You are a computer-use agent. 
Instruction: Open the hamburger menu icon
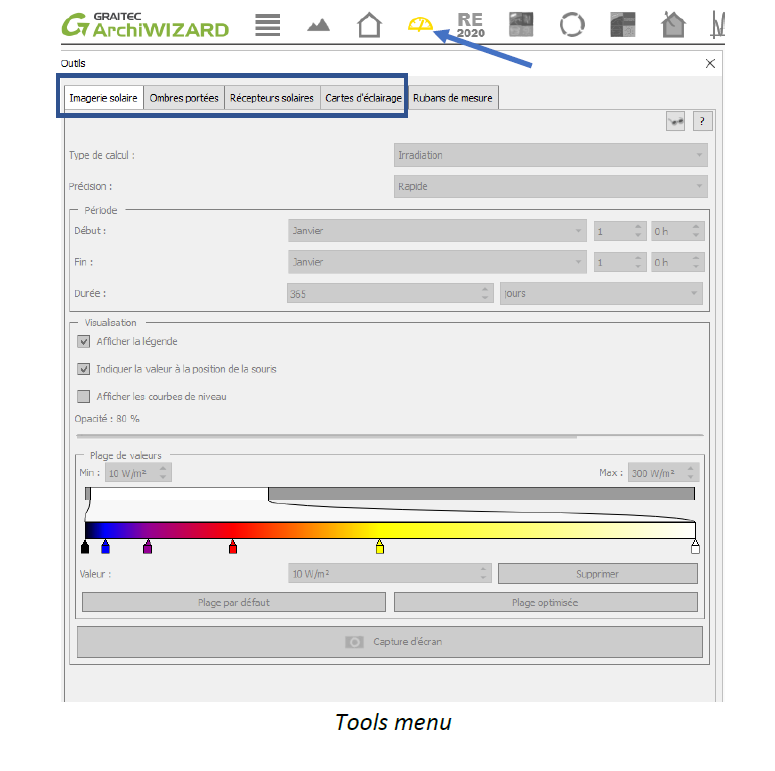[x=267, y=25]
